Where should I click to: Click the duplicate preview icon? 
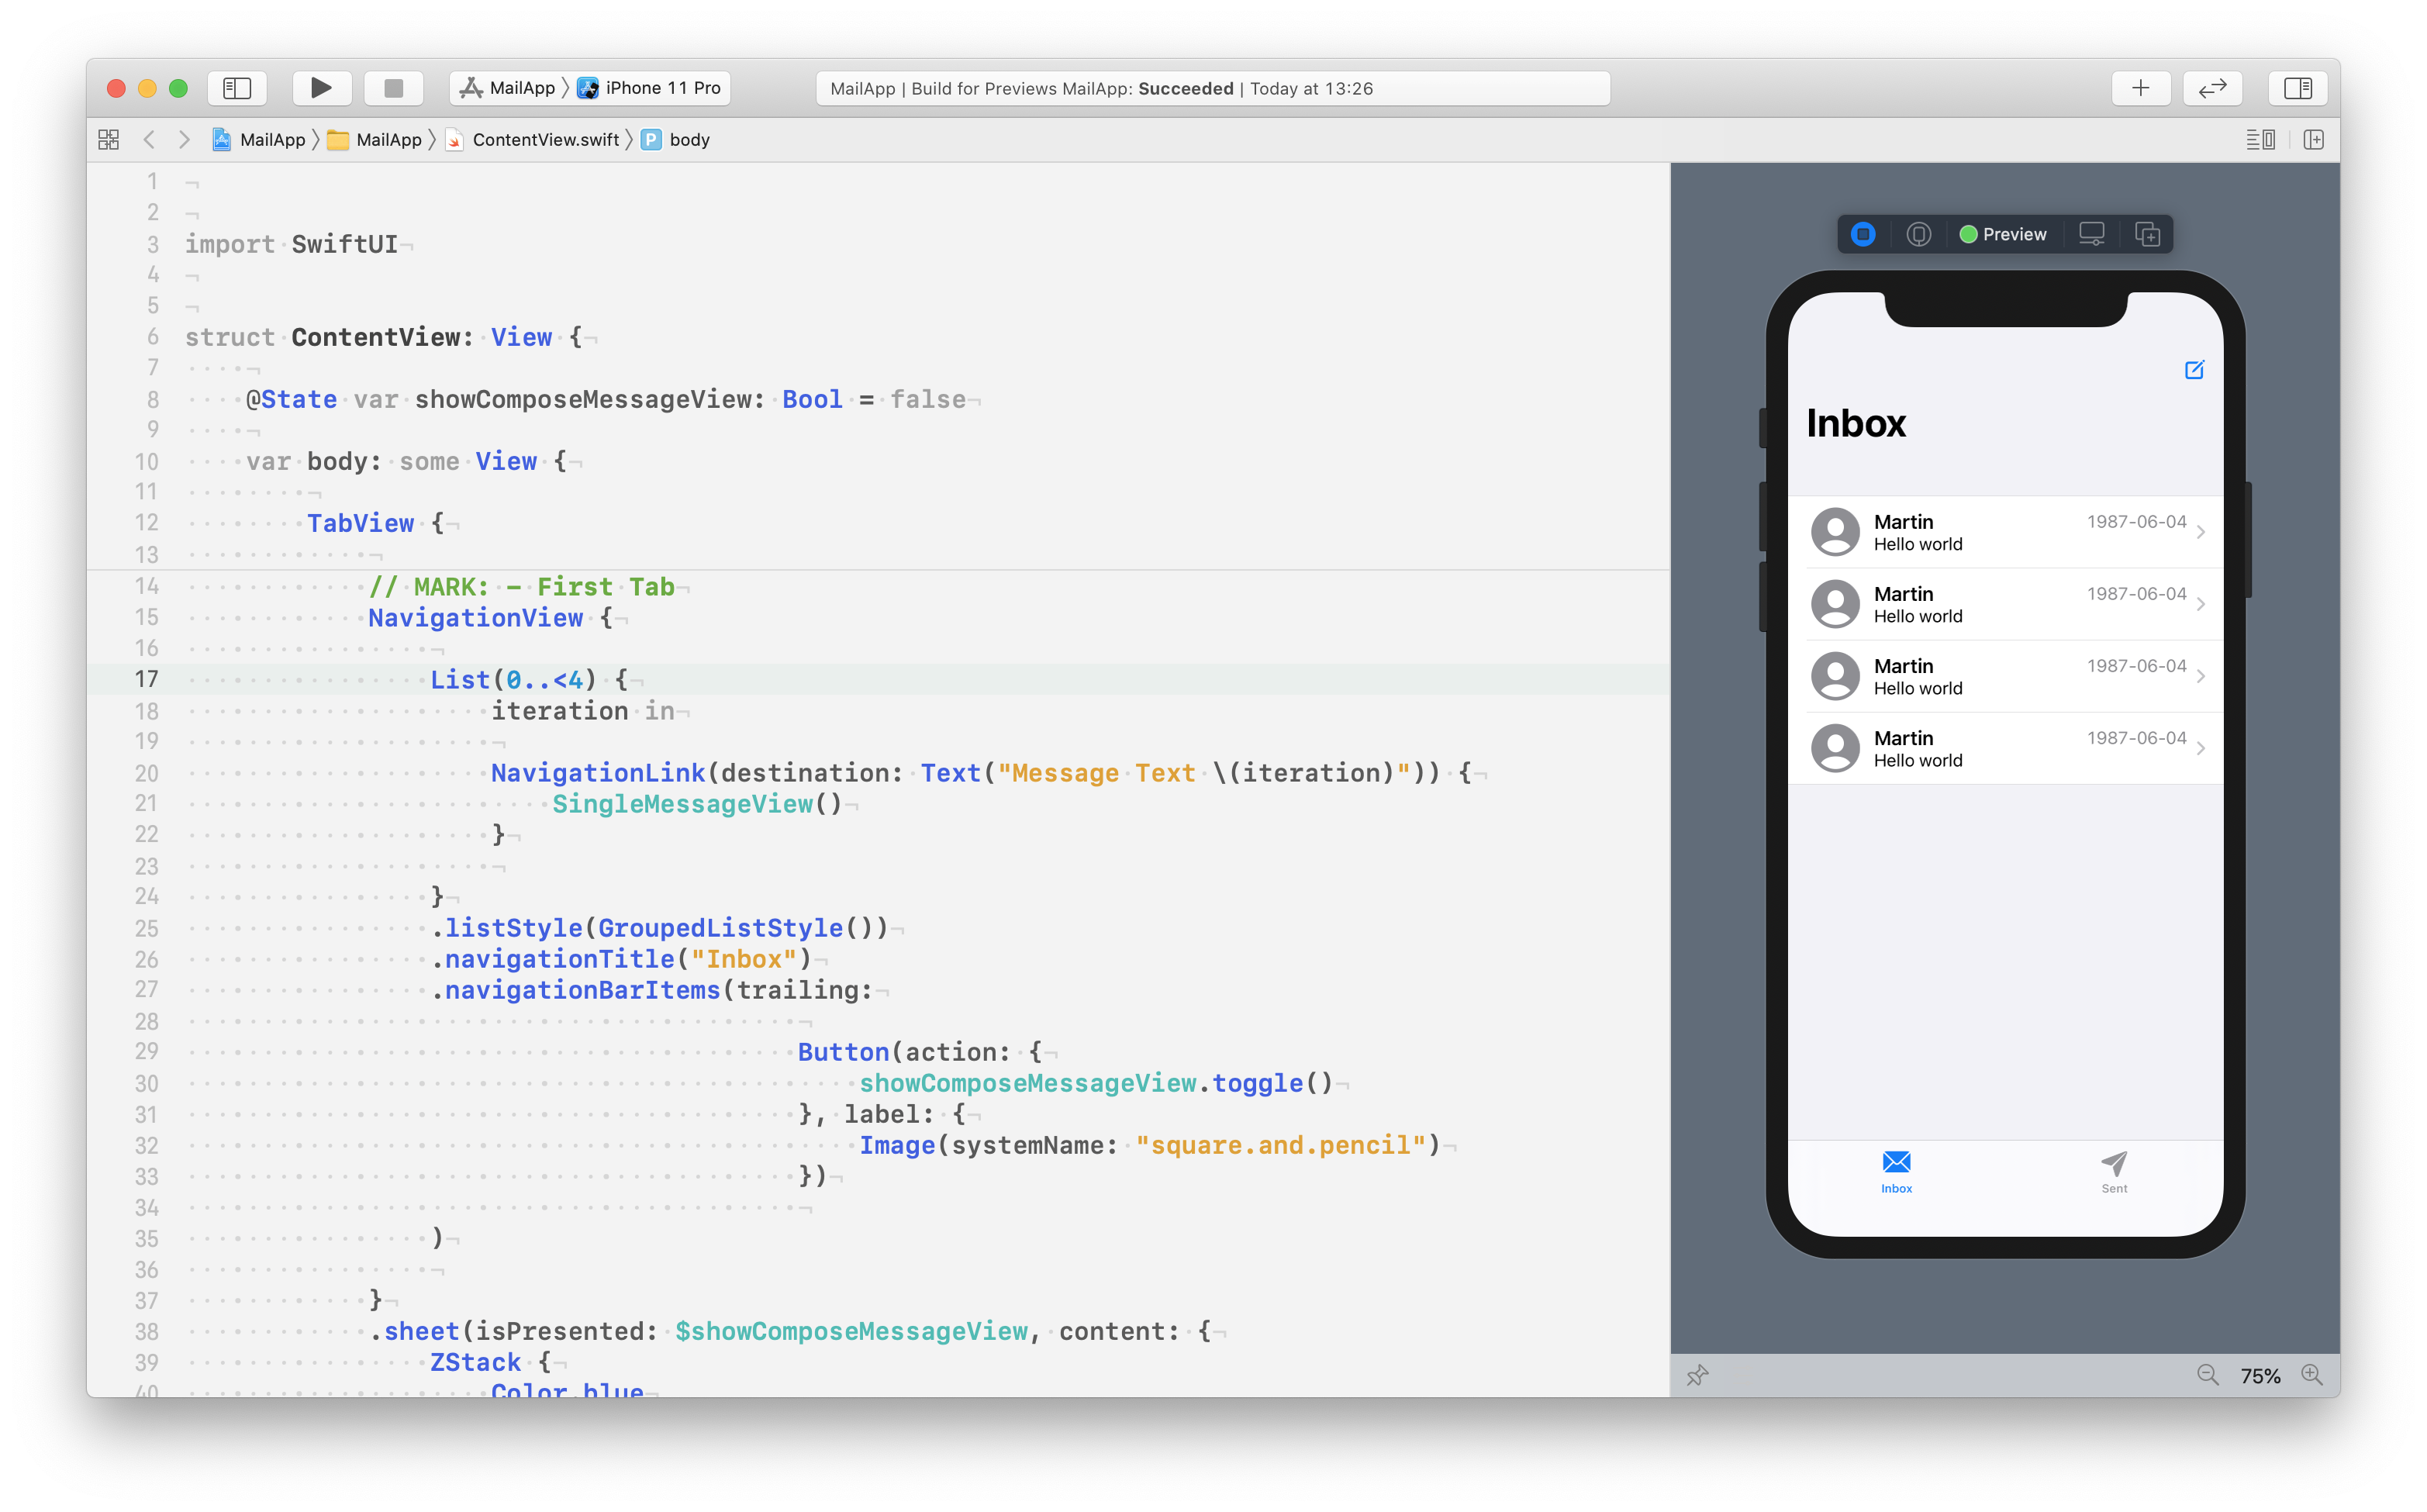tap(2147, 234)
